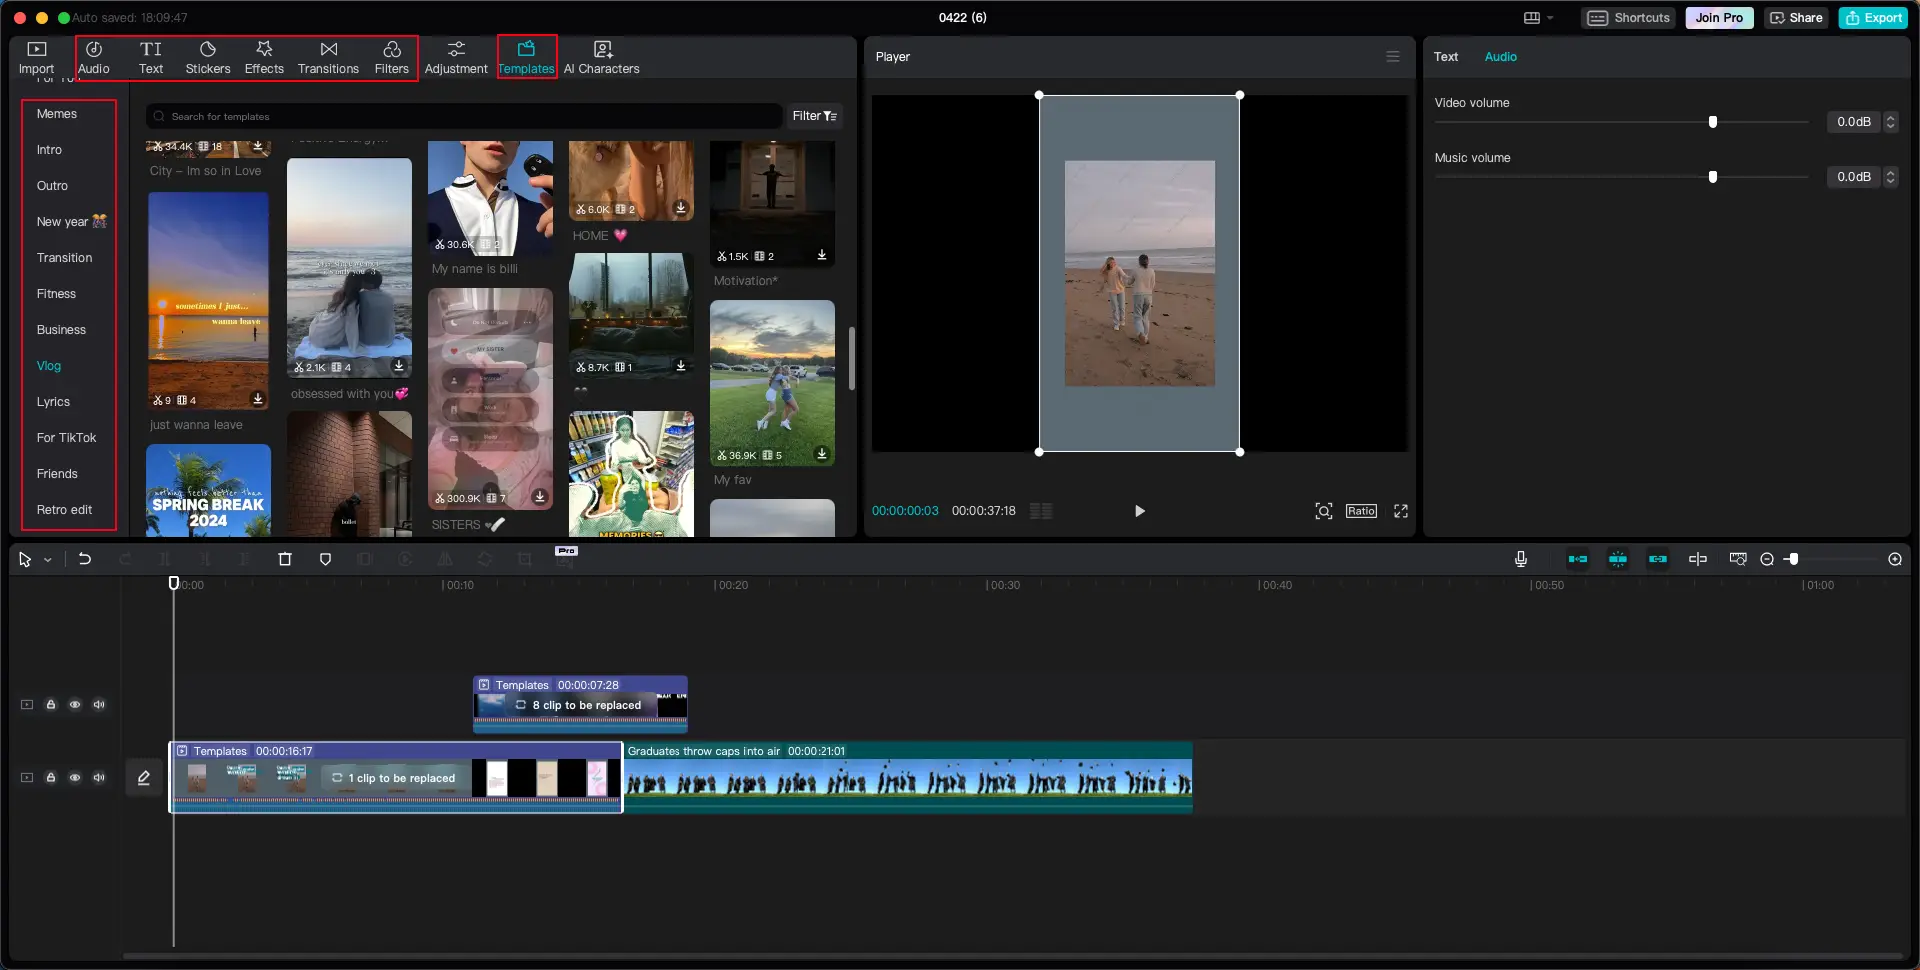This screenshot has height=970, width=1920.
Task: Mute the bottom video track
Action: click(x=99, y=777)
